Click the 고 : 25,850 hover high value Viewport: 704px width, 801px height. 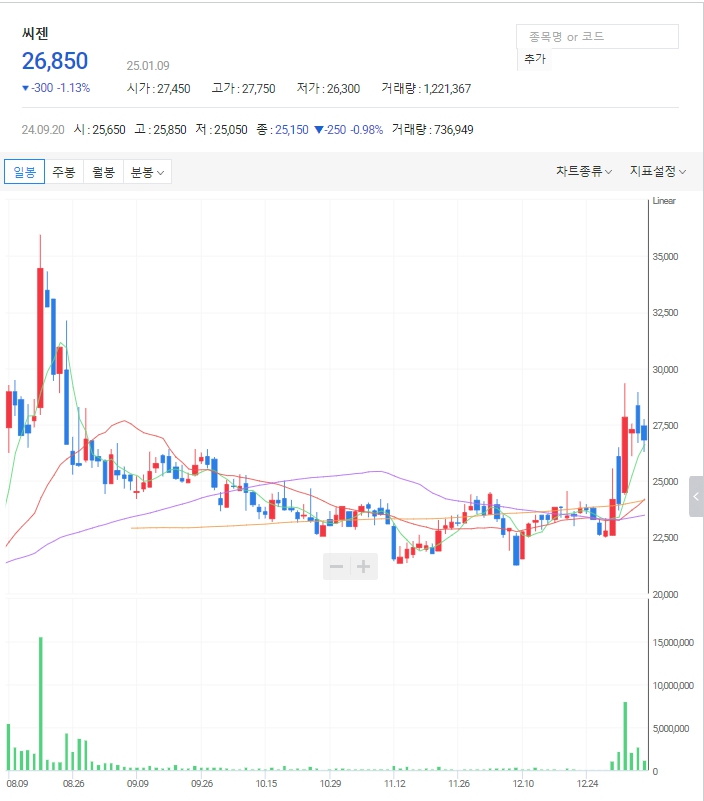pos(160,130)
